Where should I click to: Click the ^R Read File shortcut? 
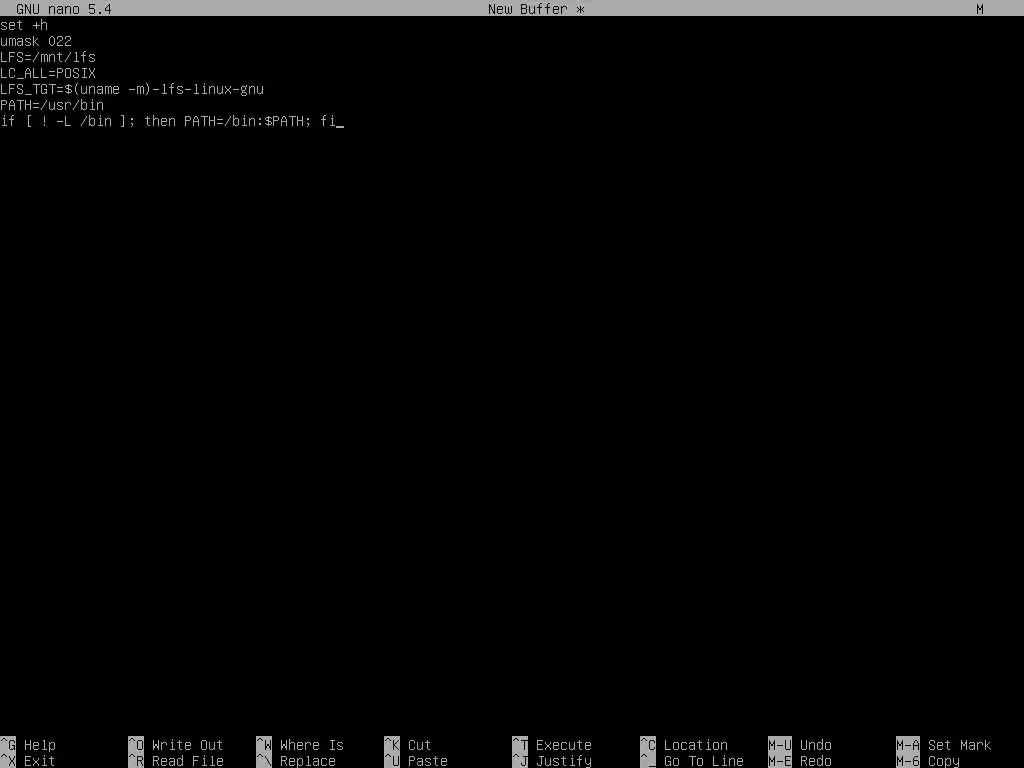coord(176,761)
